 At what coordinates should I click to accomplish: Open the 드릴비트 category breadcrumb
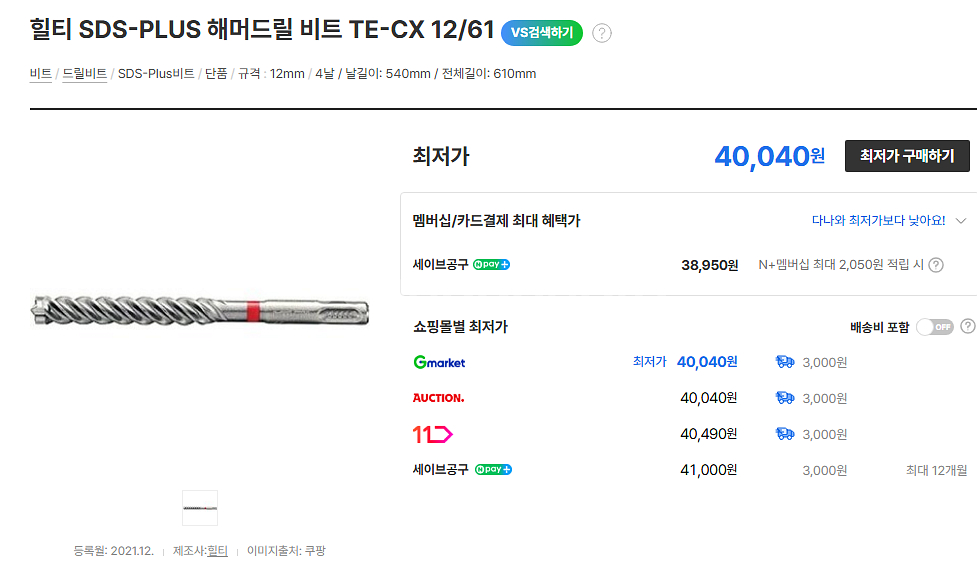(85, 74)
